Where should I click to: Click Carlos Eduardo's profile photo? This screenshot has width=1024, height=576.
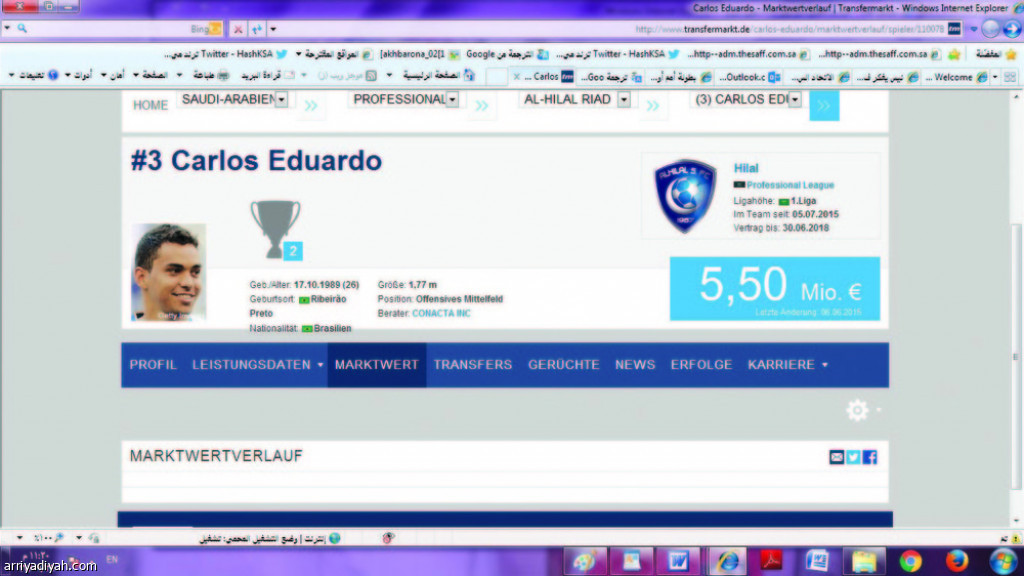click(168, 272)
